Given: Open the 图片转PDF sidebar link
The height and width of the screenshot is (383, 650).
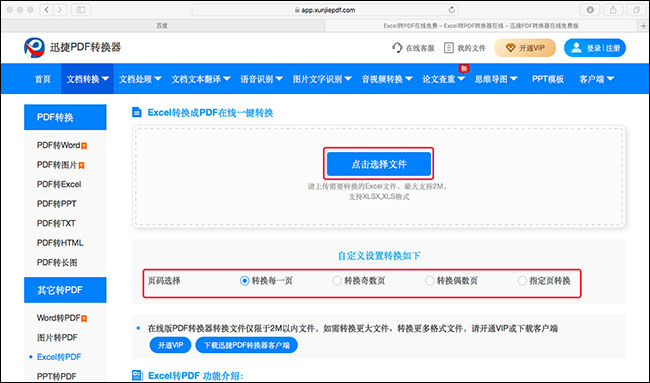Looking at the screenshot, I should 57,337.
